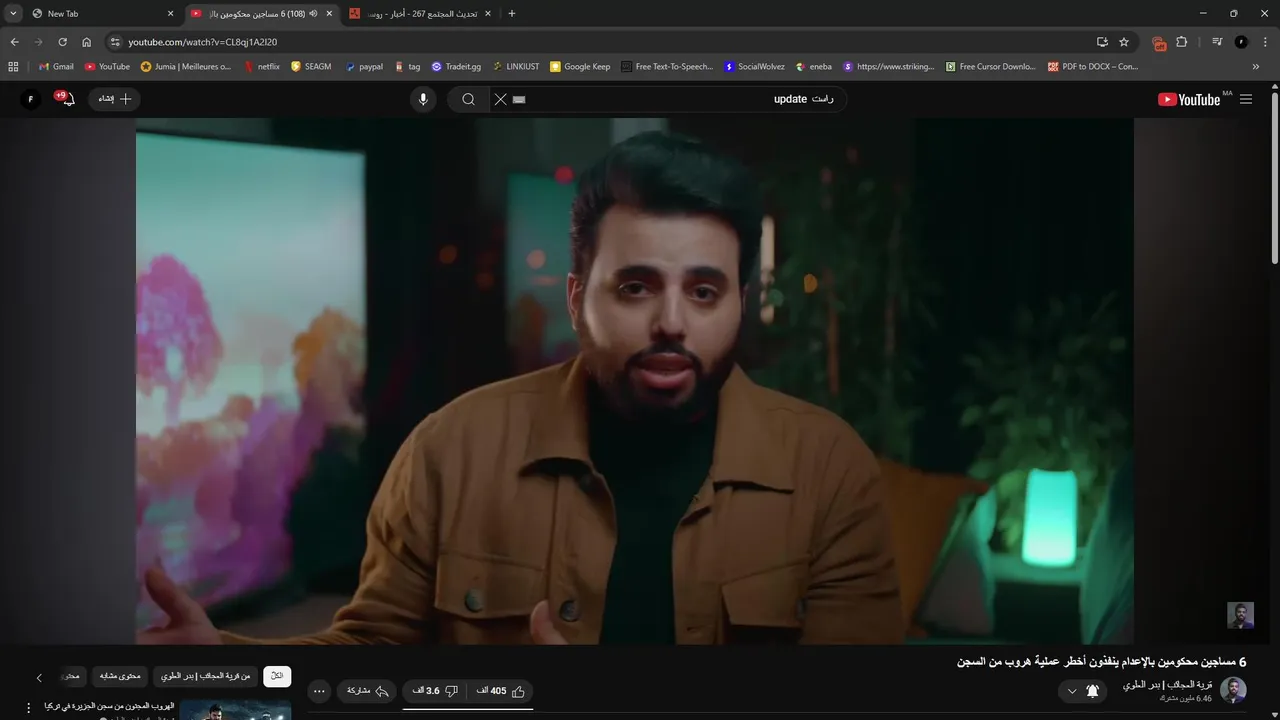
Task: Open channel watermark in video corner
Action: click(1241, 615)
